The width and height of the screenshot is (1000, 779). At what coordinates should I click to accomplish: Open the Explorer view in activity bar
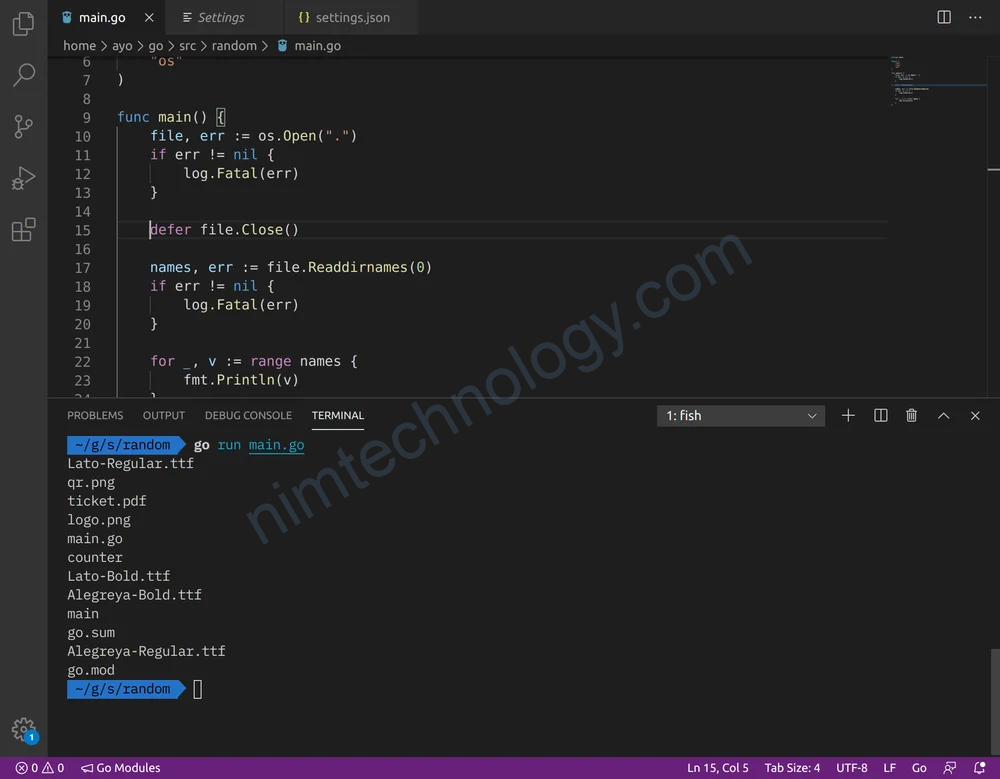[23, 24]
